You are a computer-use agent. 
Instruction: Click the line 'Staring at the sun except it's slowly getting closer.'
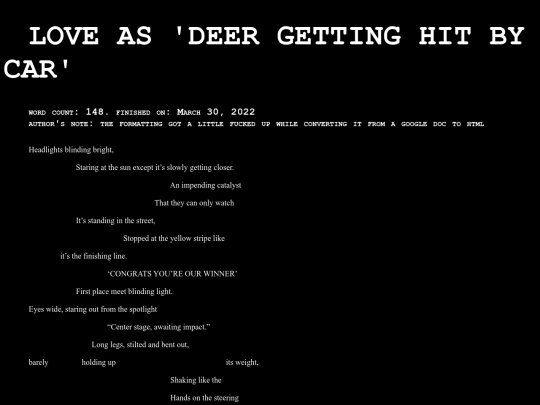(155, 168)
